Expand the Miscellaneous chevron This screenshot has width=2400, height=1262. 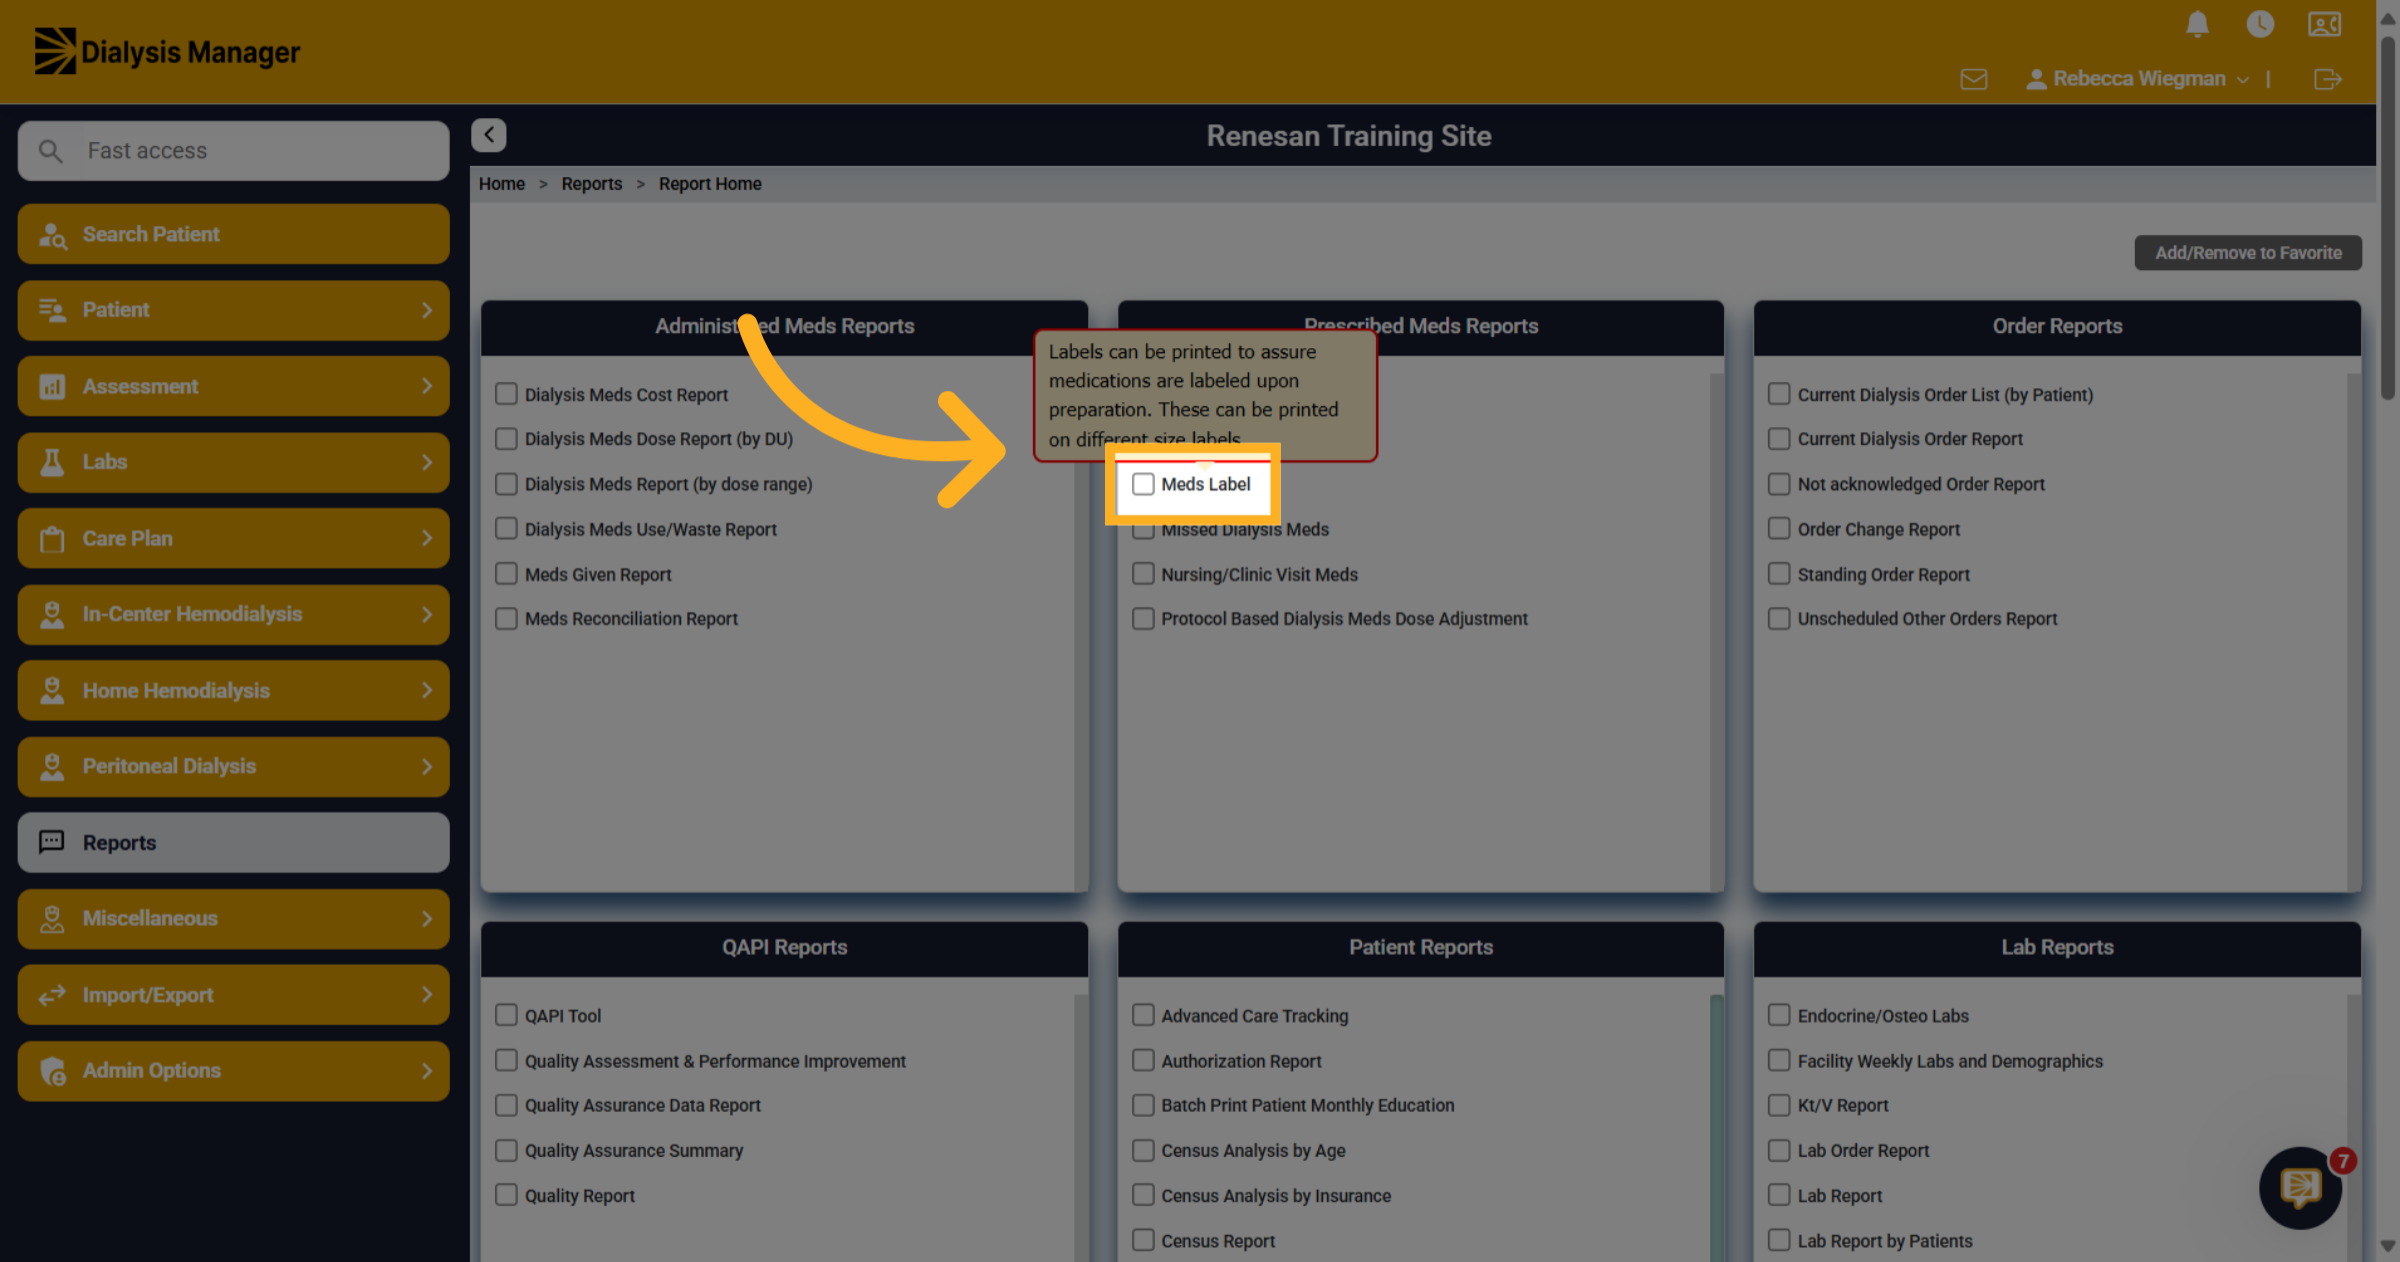coord(427,918)
